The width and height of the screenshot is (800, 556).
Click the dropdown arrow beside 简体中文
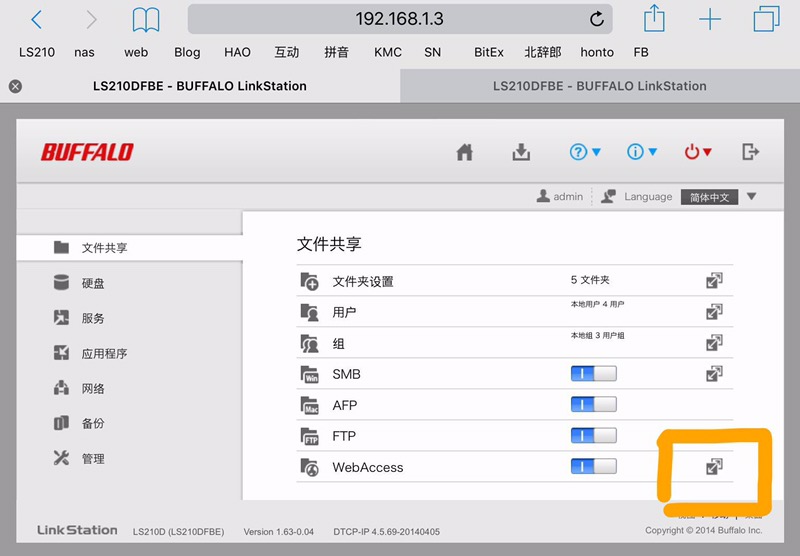click(x=752, y=196)
